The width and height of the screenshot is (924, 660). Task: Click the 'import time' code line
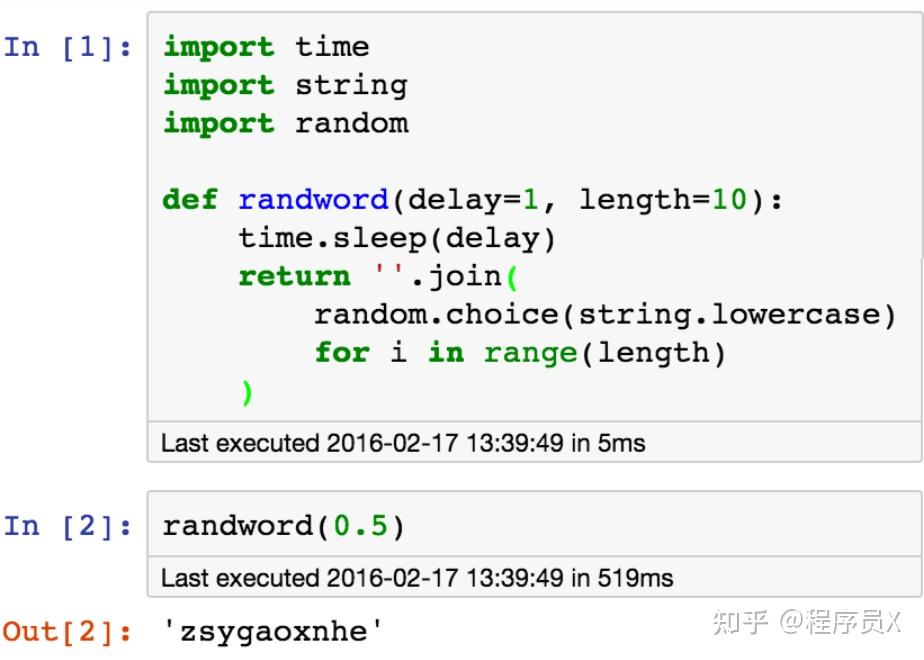pyautogui.click(x=266, y=47)
